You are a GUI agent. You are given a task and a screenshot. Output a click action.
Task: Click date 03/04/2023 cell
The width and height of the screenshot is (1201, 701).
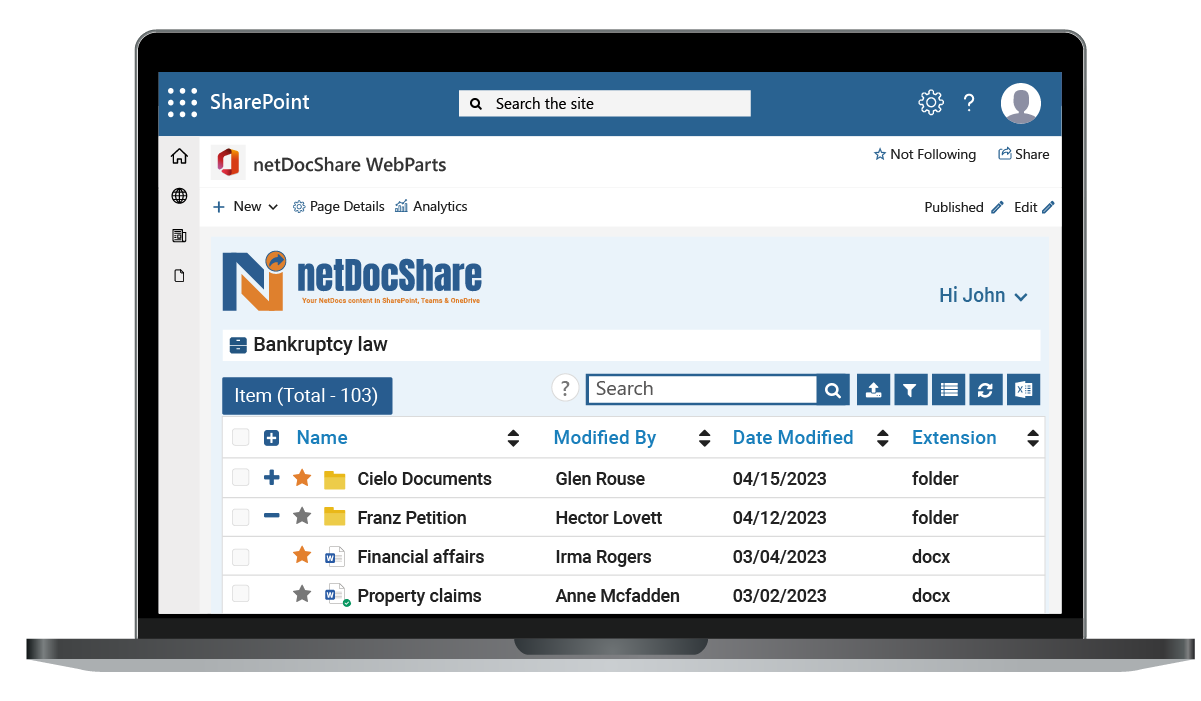[780, 557]
